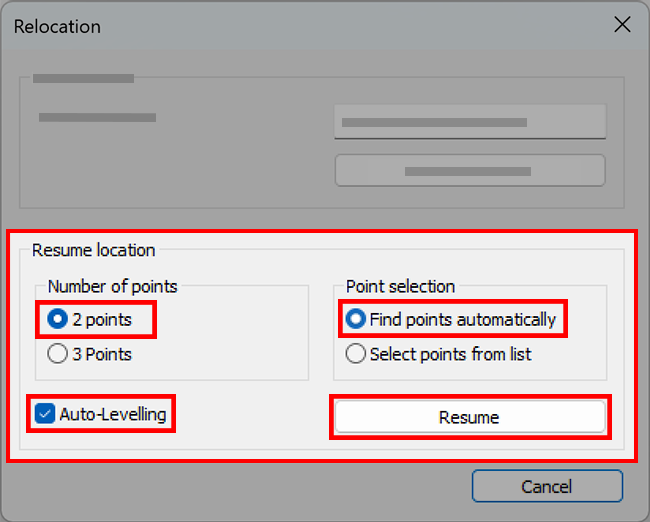Click the 'Select points from list' label text

451,354
